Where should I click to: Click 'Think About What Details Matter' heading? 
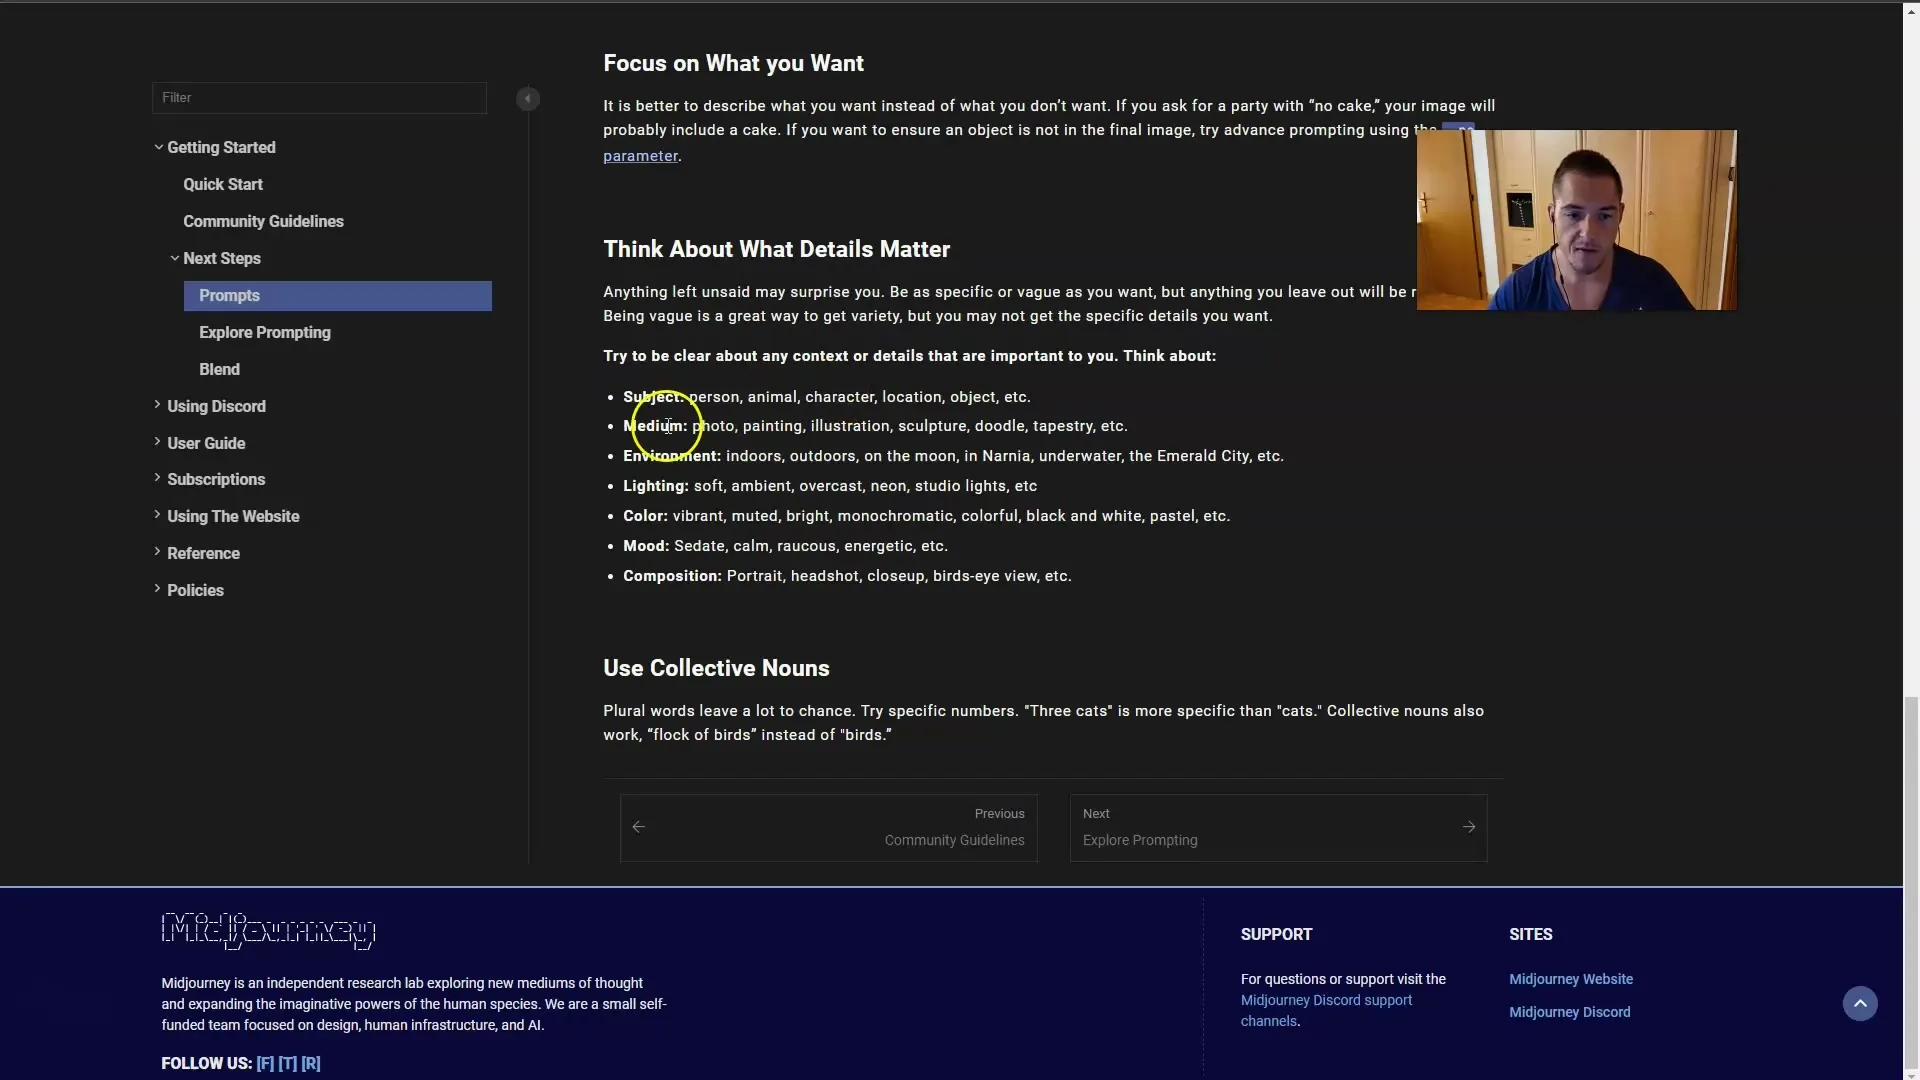[x=776, y=250]
